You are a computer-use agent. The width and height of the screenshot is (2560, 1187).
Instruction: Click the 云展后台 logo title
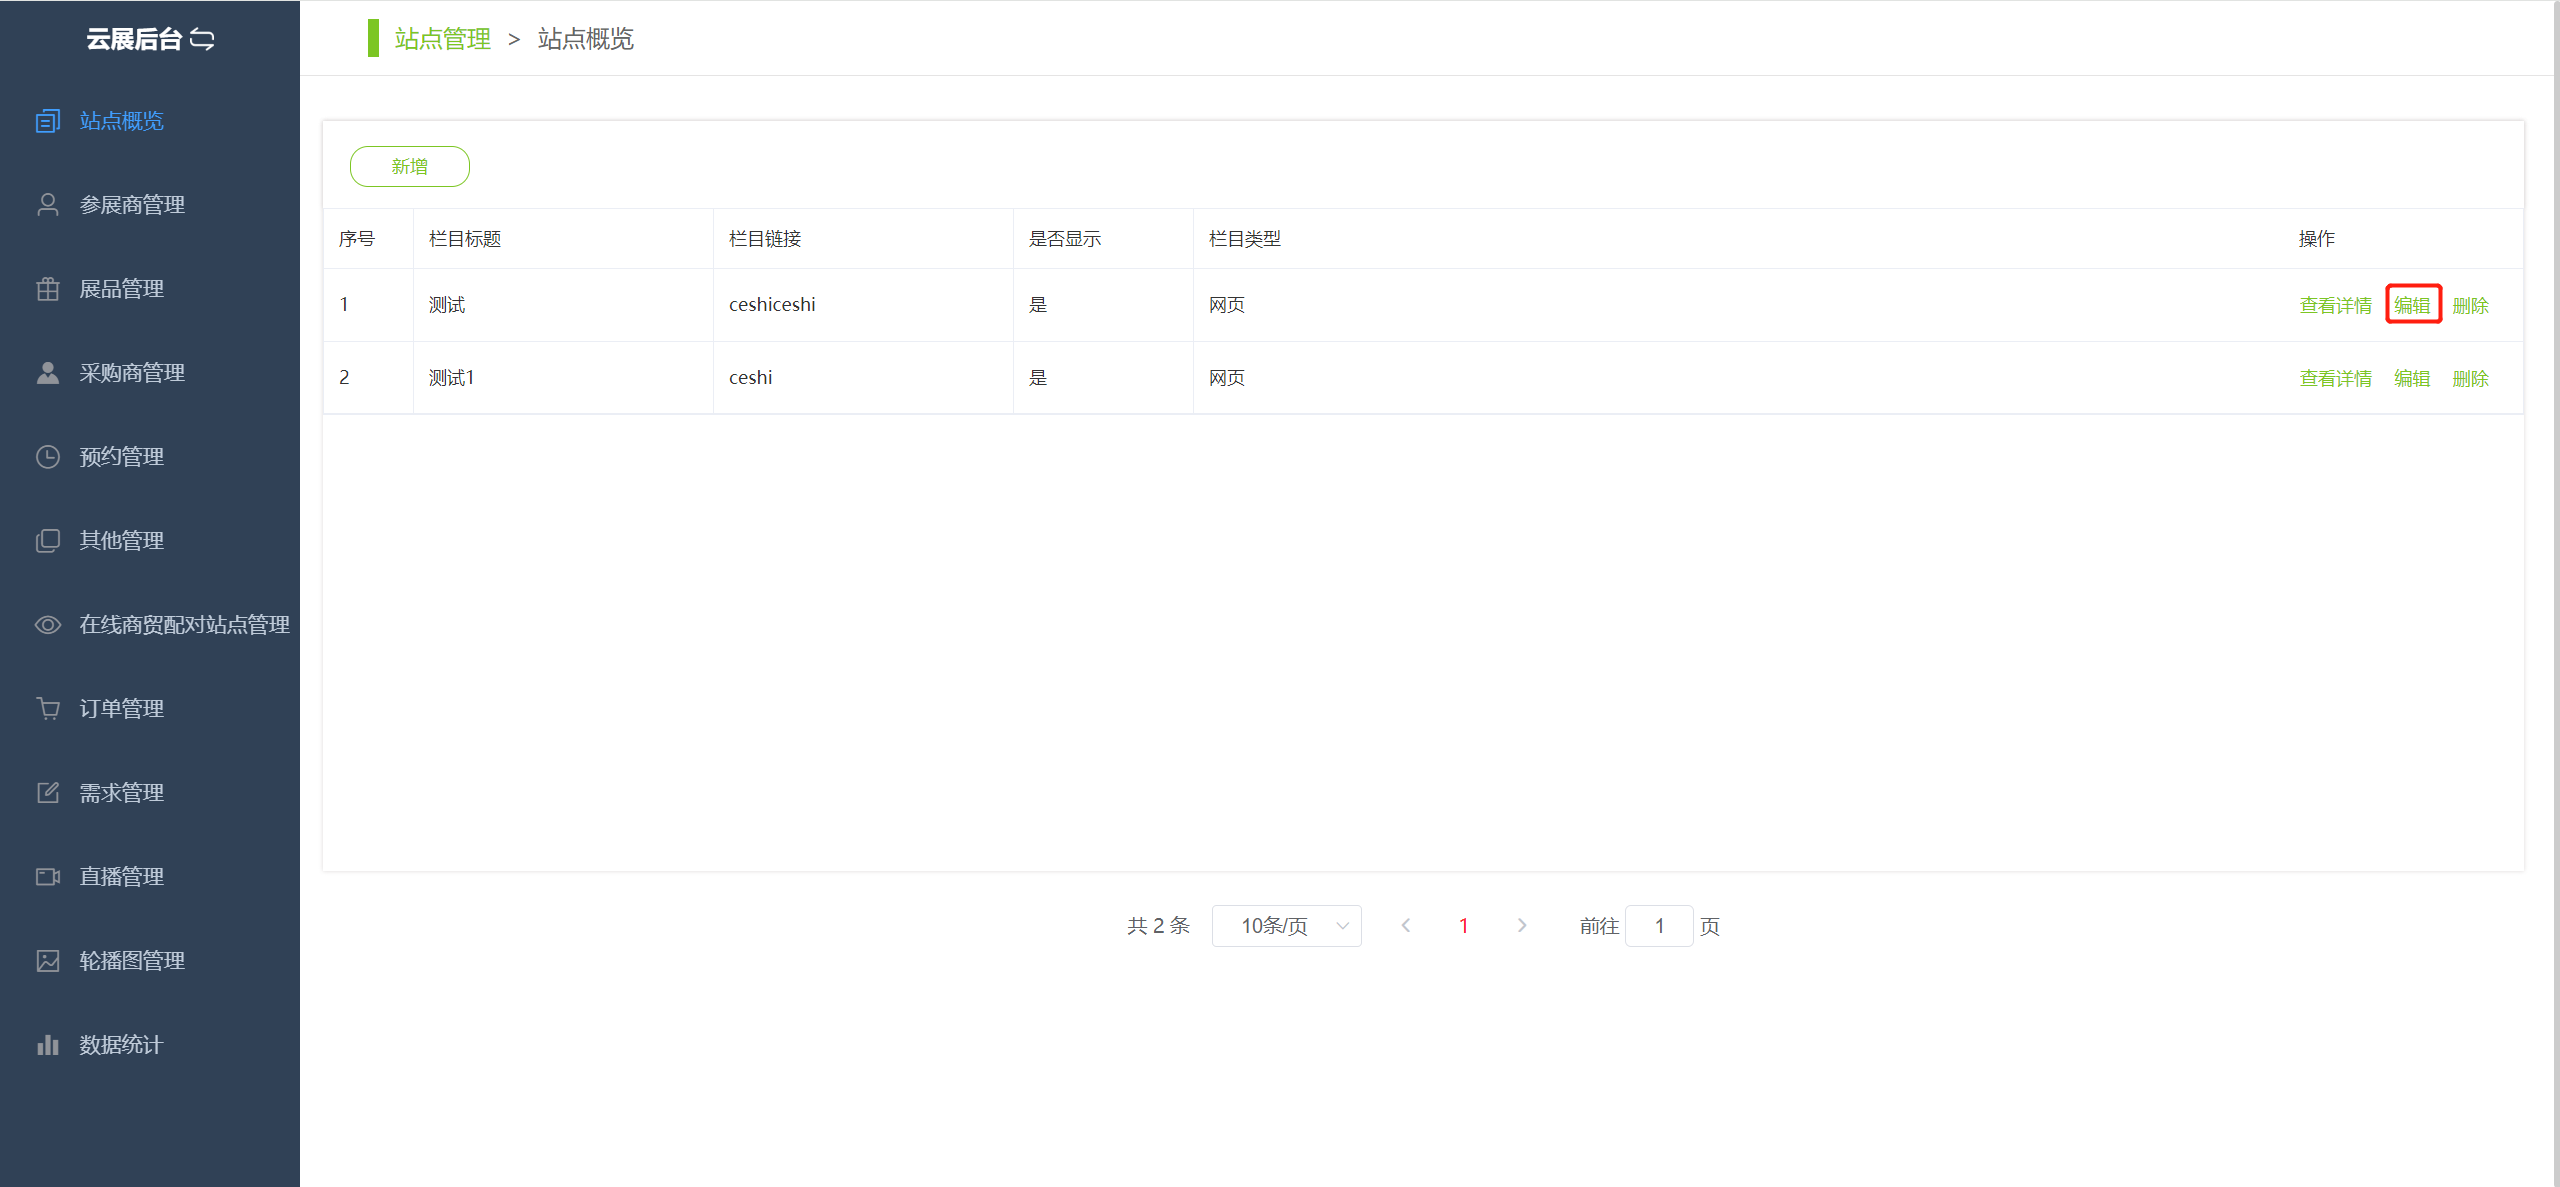coord(134,39)
